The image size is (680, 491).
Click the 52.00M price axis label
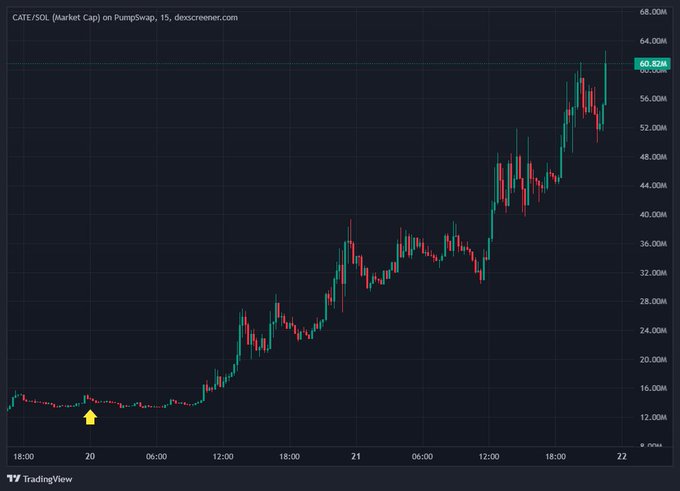653,128
